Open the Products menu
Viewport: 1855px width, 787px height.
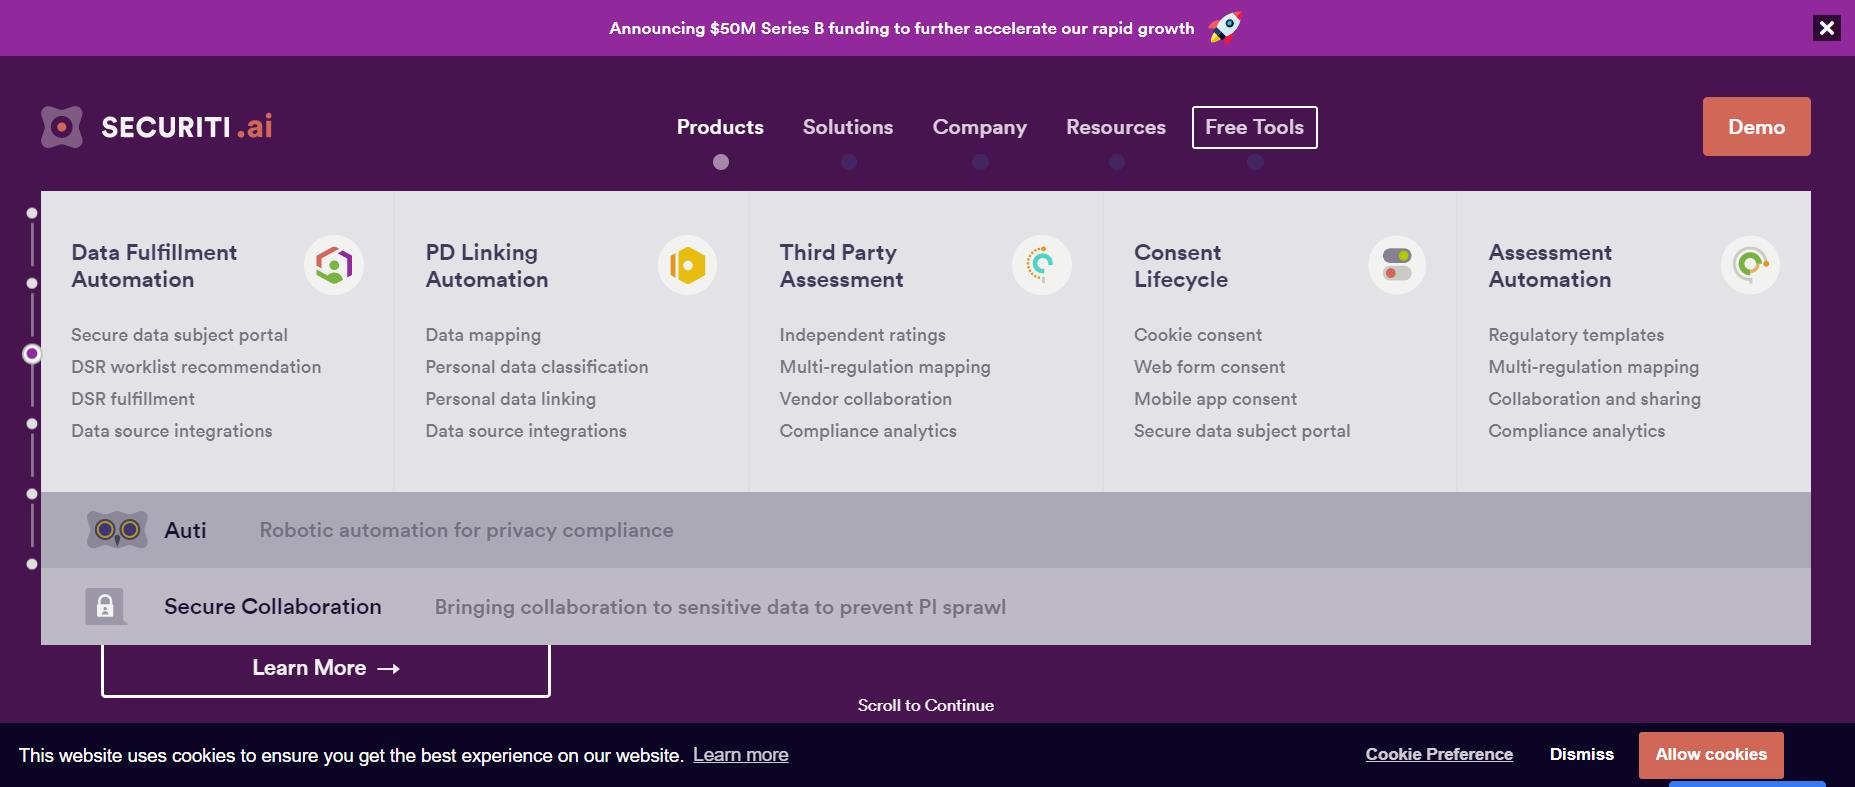(720, 127)
